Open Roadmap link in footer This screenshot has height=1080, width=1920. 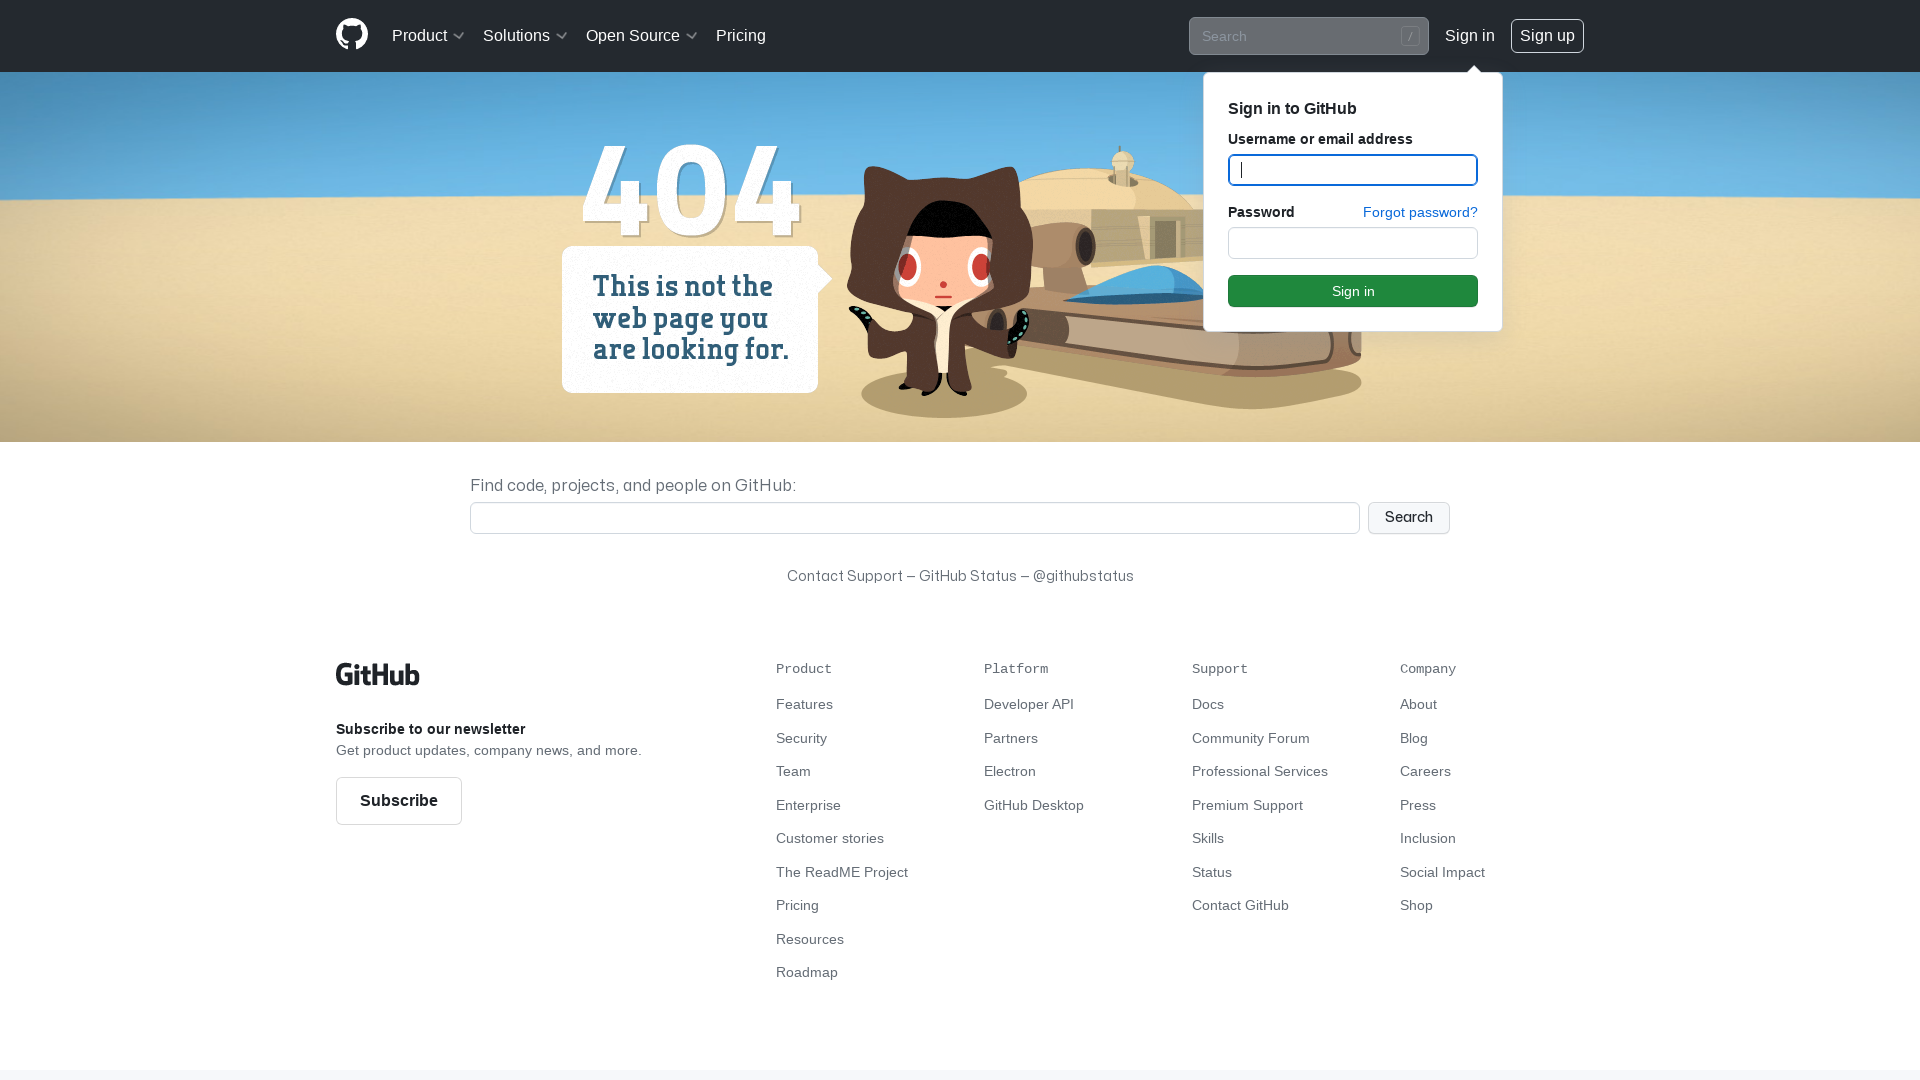click(807, 972)
